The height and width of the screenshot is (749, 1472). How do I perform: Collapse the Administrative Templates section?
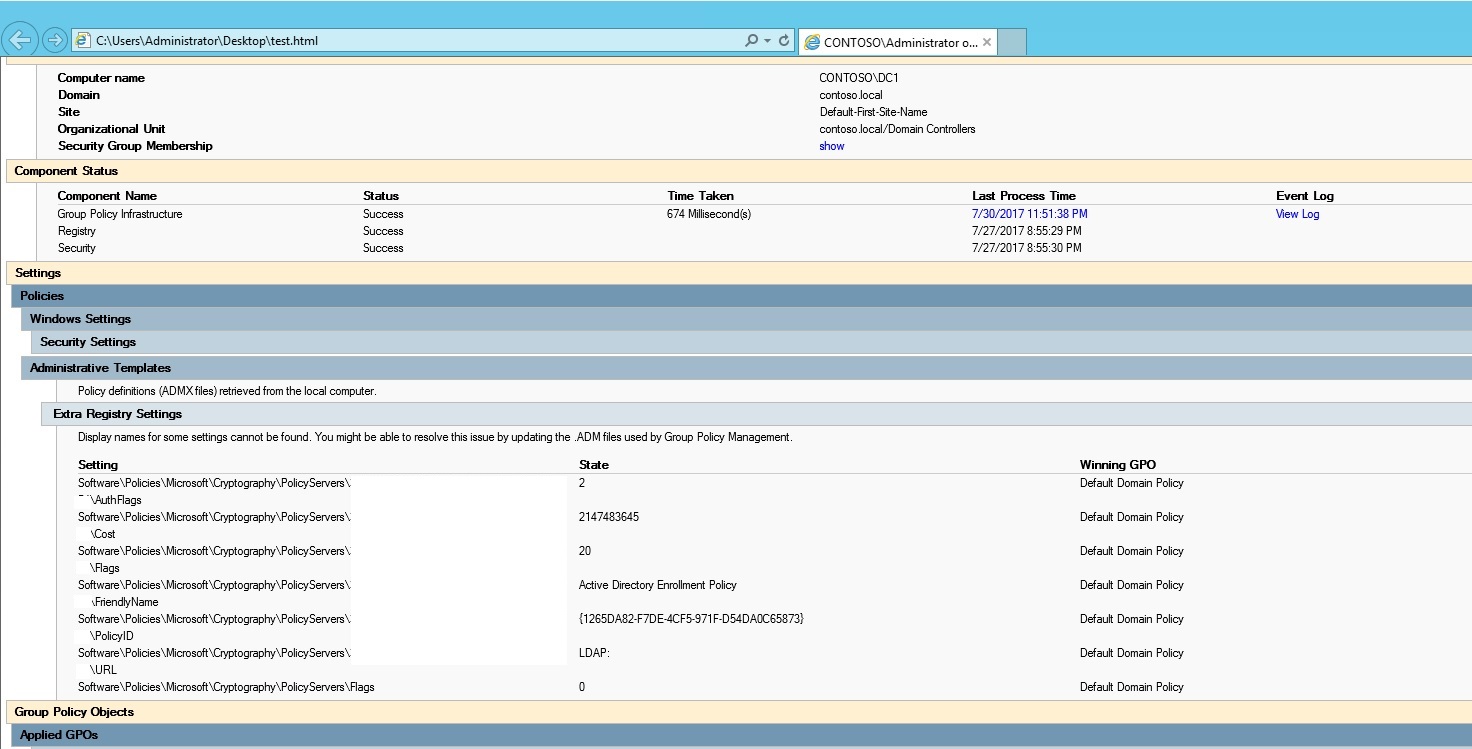[x=746, y=368]
